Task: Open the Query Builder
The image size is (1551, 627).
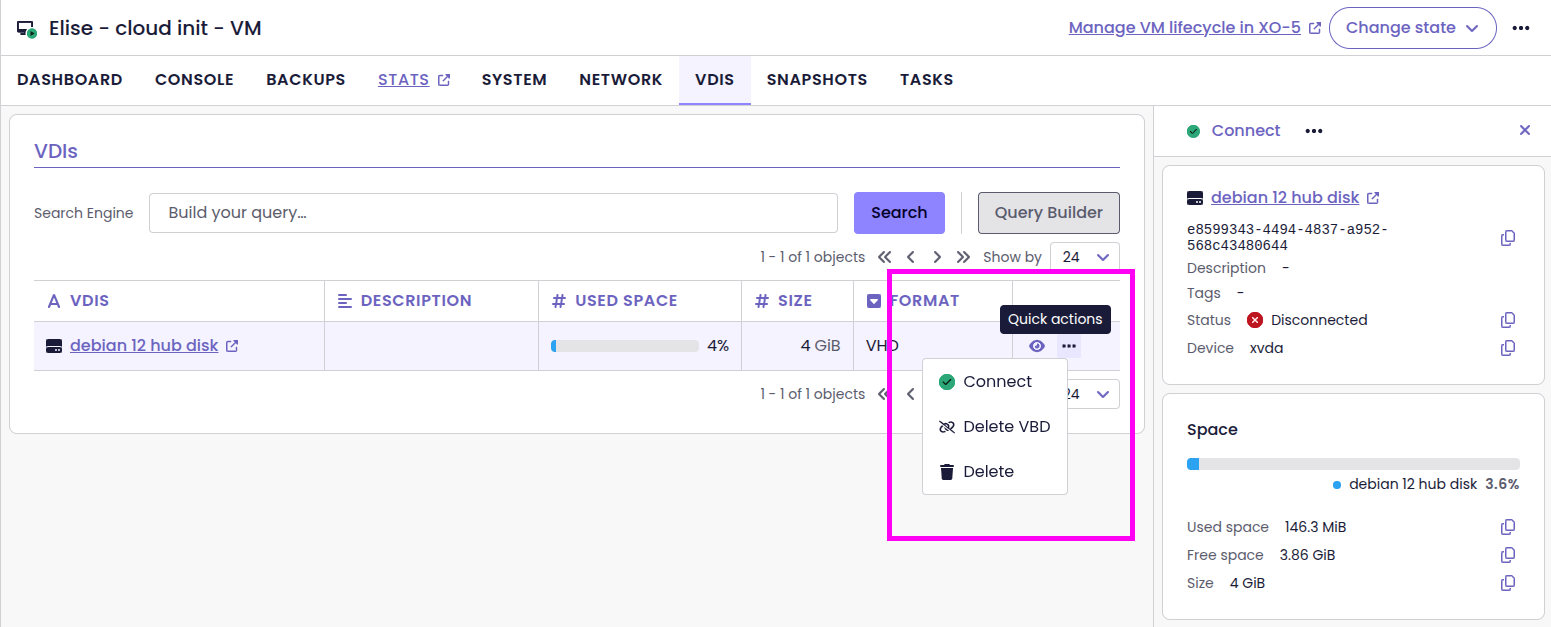Action: 1048,212
